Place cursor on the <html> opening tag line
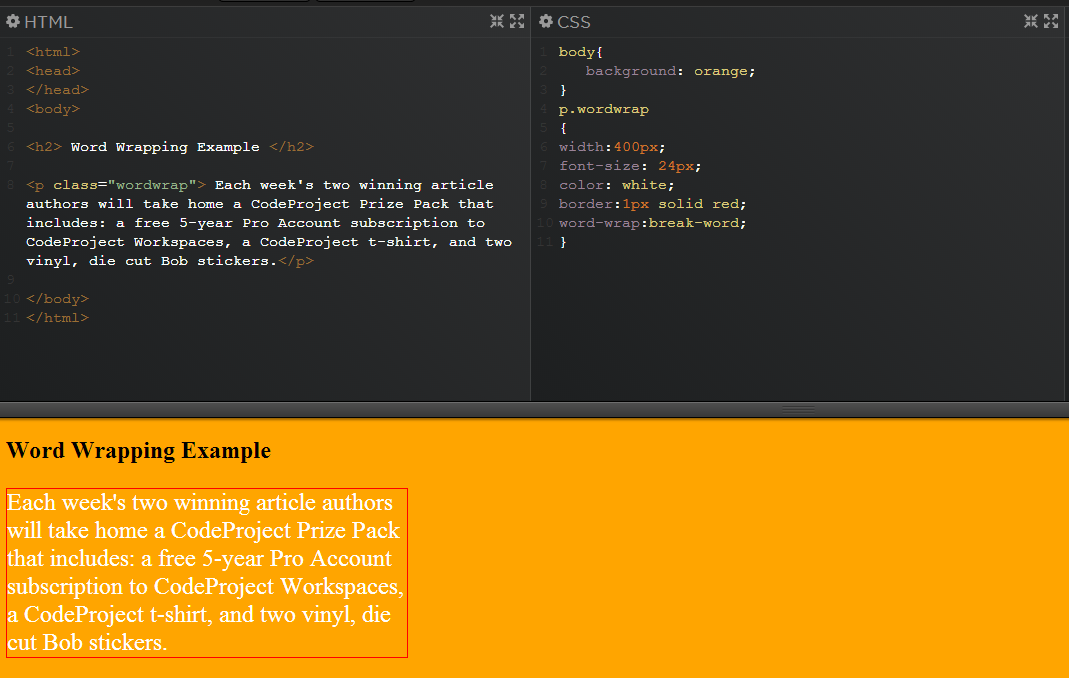 coord(53,52)
